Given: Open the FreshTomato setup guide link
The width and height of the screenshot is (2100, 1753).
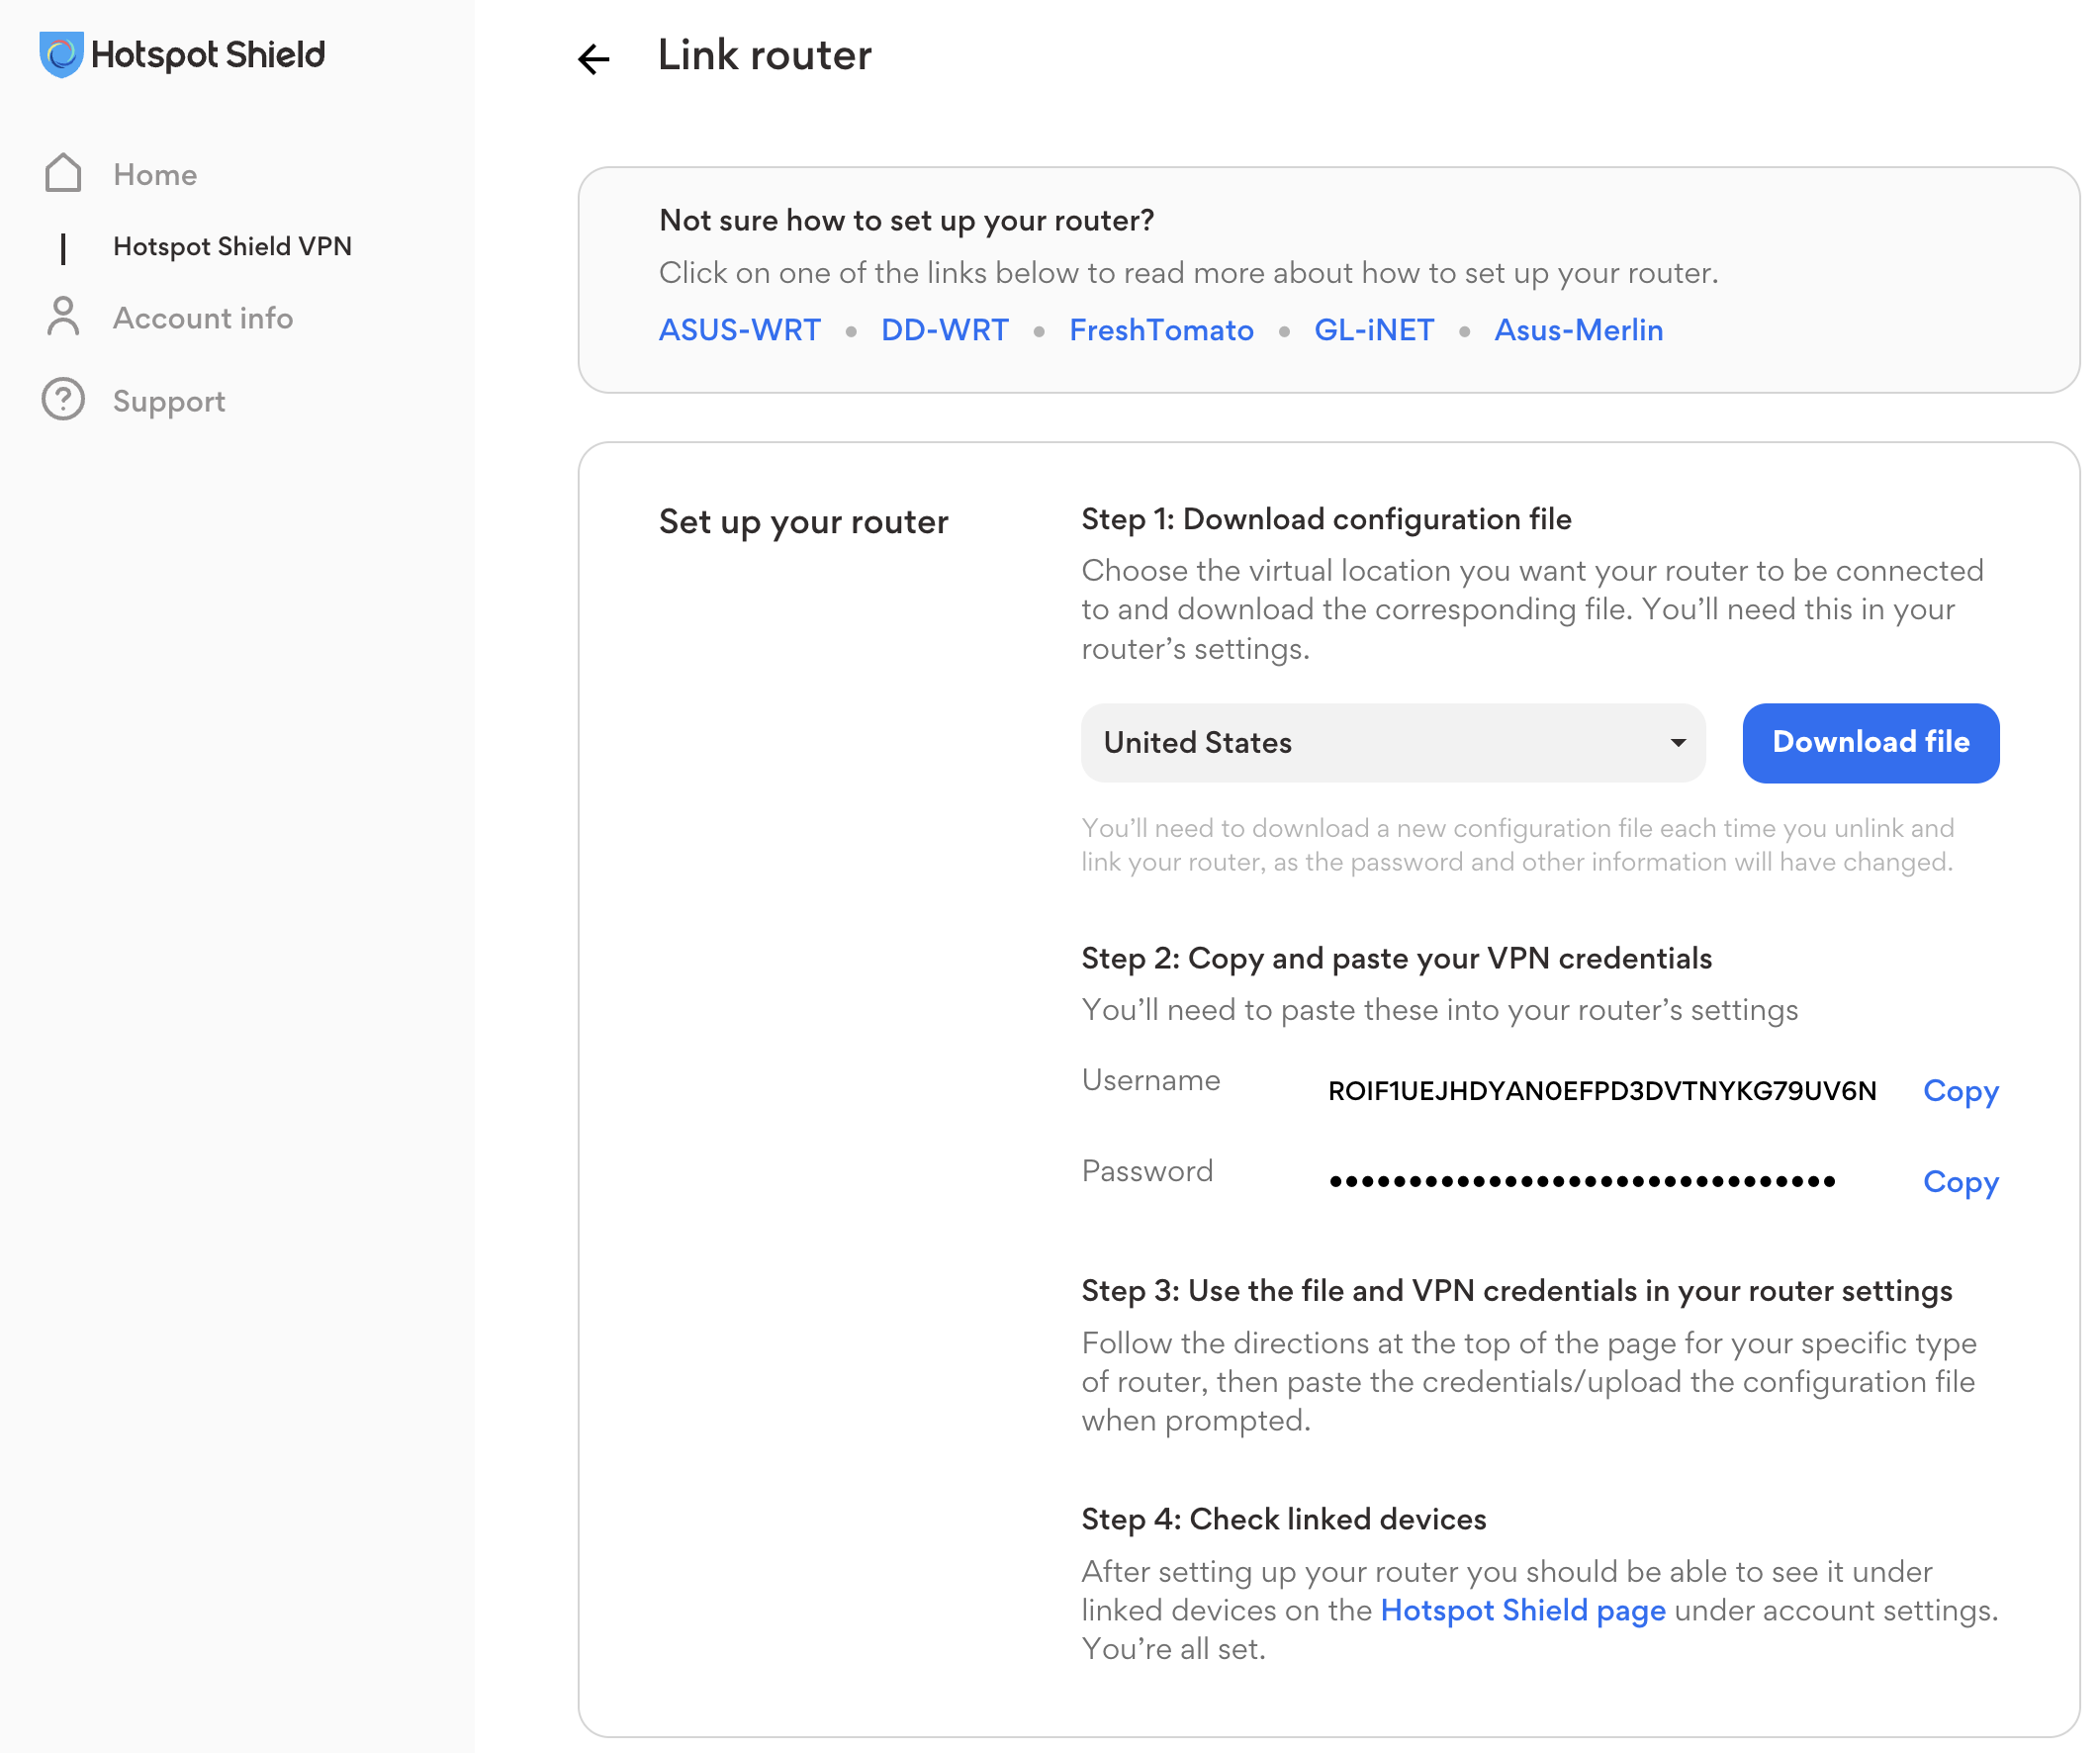Looking at the screenshot, I should pos(1160,330).
